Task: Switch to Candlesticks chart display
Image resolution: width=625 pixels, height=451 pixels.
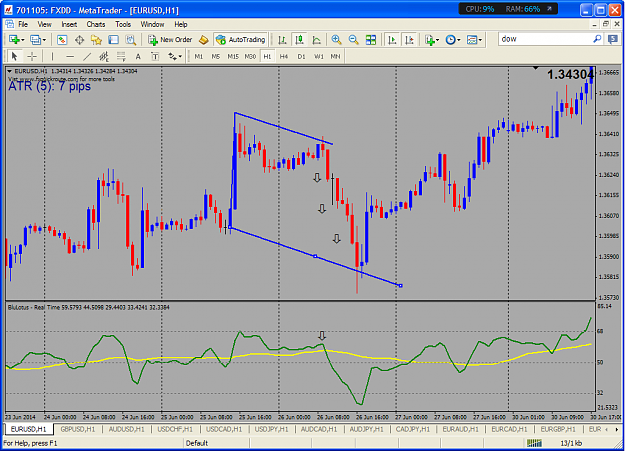Action: coord(299,39)
